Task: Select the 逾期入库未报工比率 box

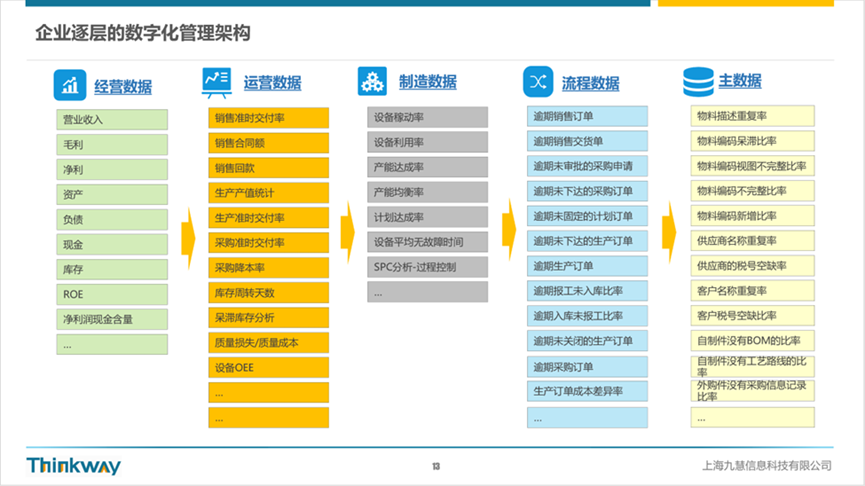Action: tap(588, 316)
